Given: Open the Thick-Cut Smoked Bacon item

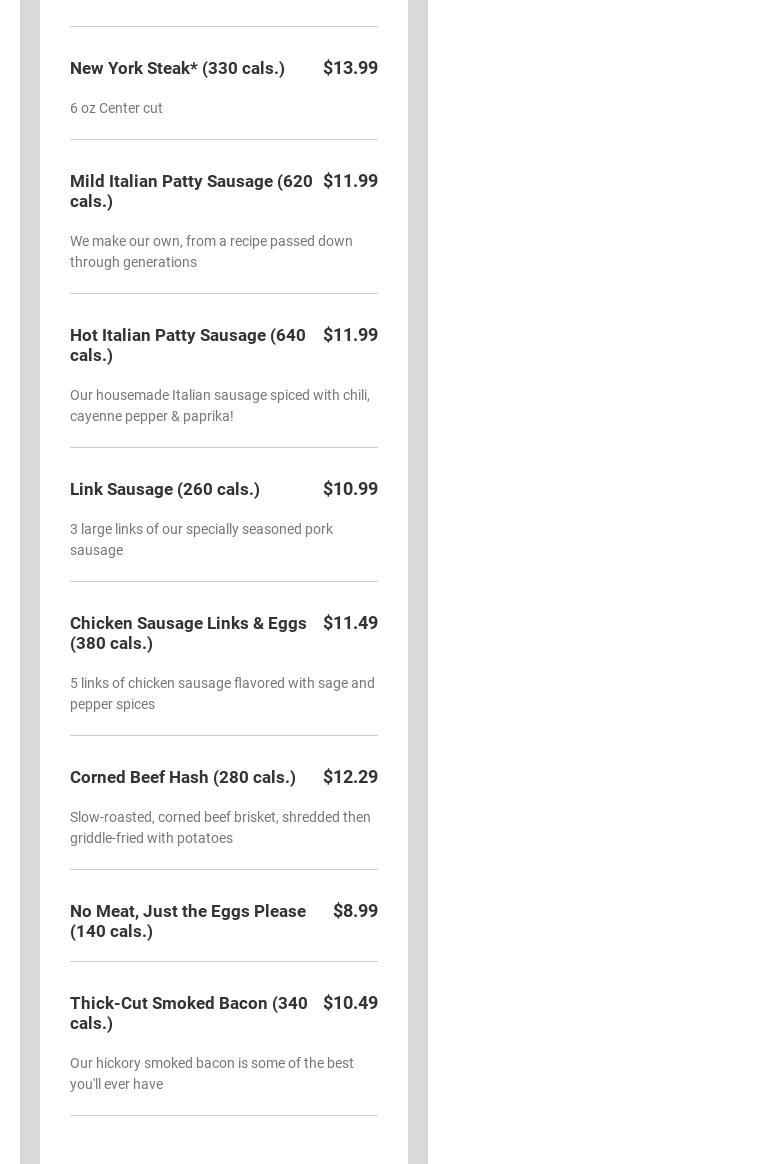Looking at the screenshot, I should (189, 1013).
